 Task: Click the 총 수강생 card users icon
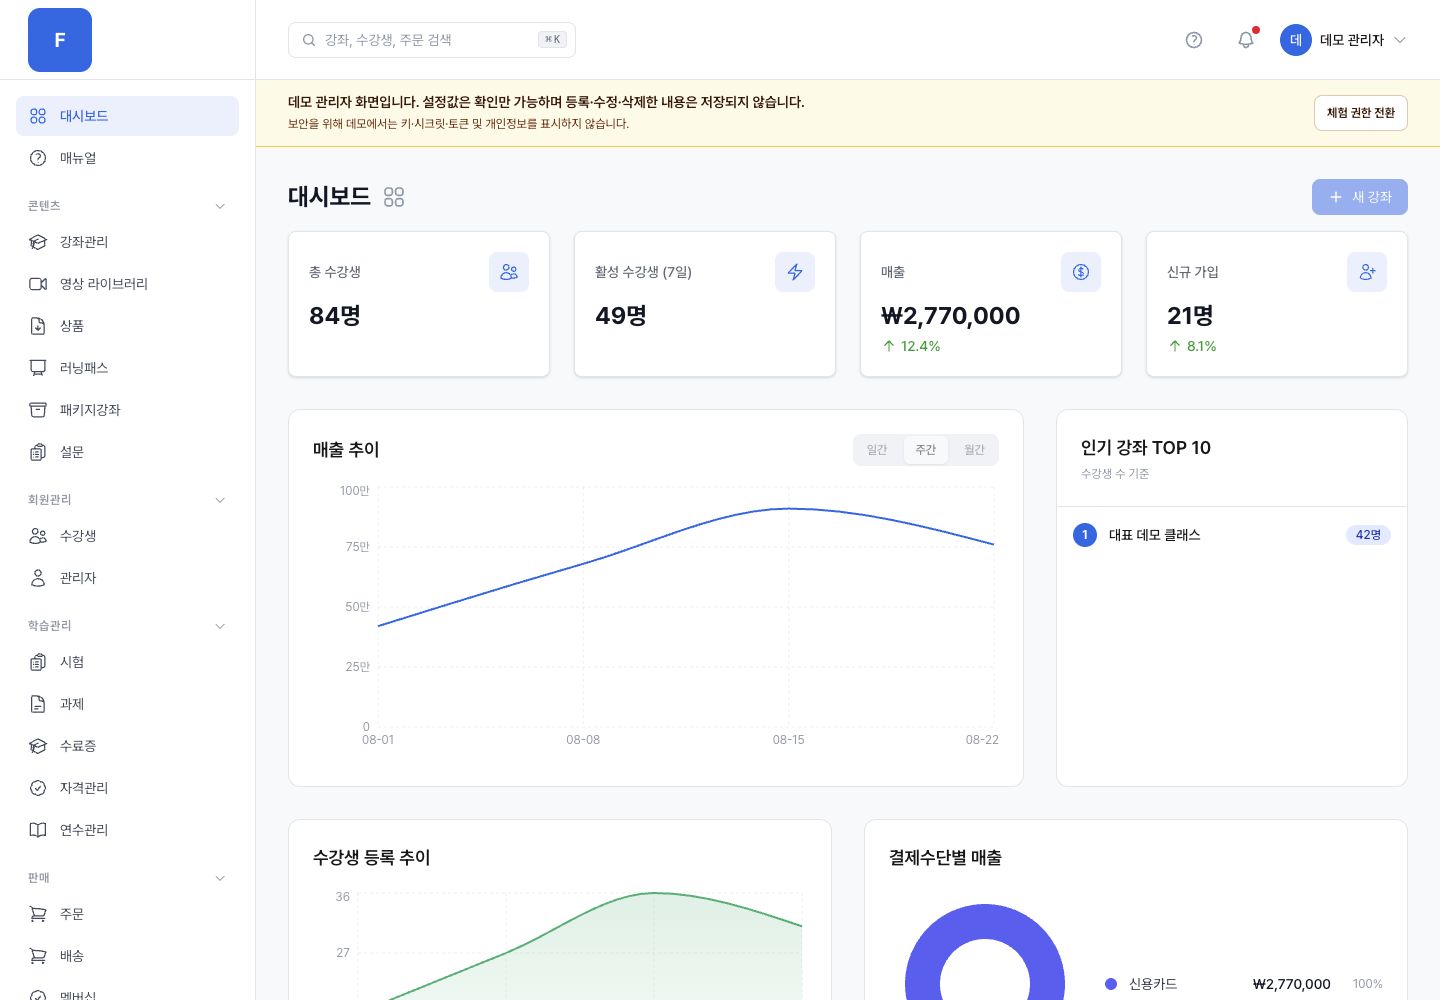509,272
